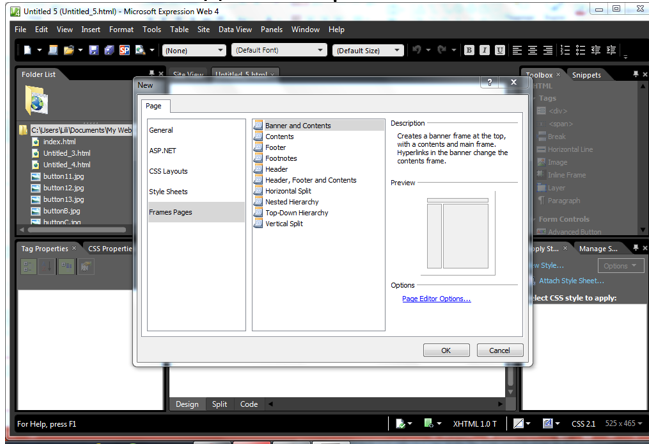Click Cancel in the New dialog
This screenshot has width=651, height=445.
point(499,350)
